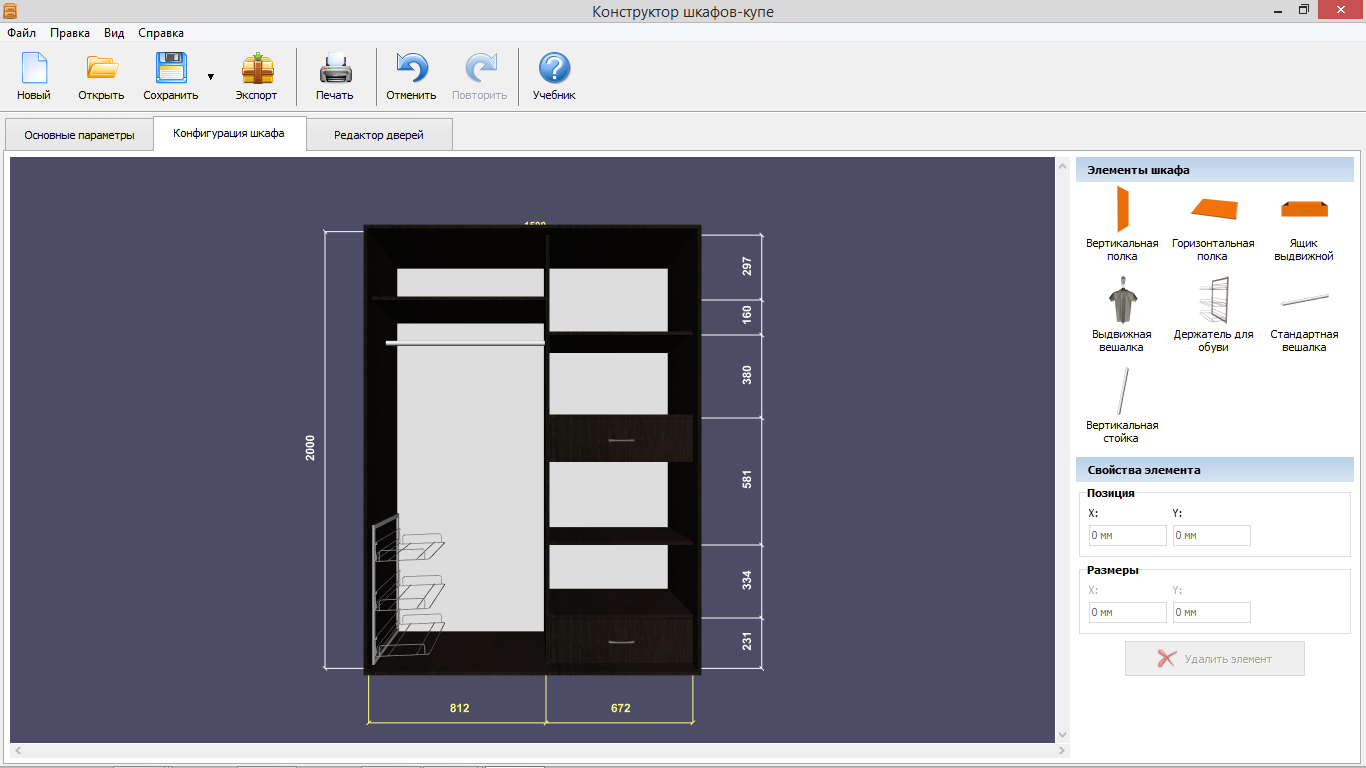Open the Правка menu

coord(70,33)
